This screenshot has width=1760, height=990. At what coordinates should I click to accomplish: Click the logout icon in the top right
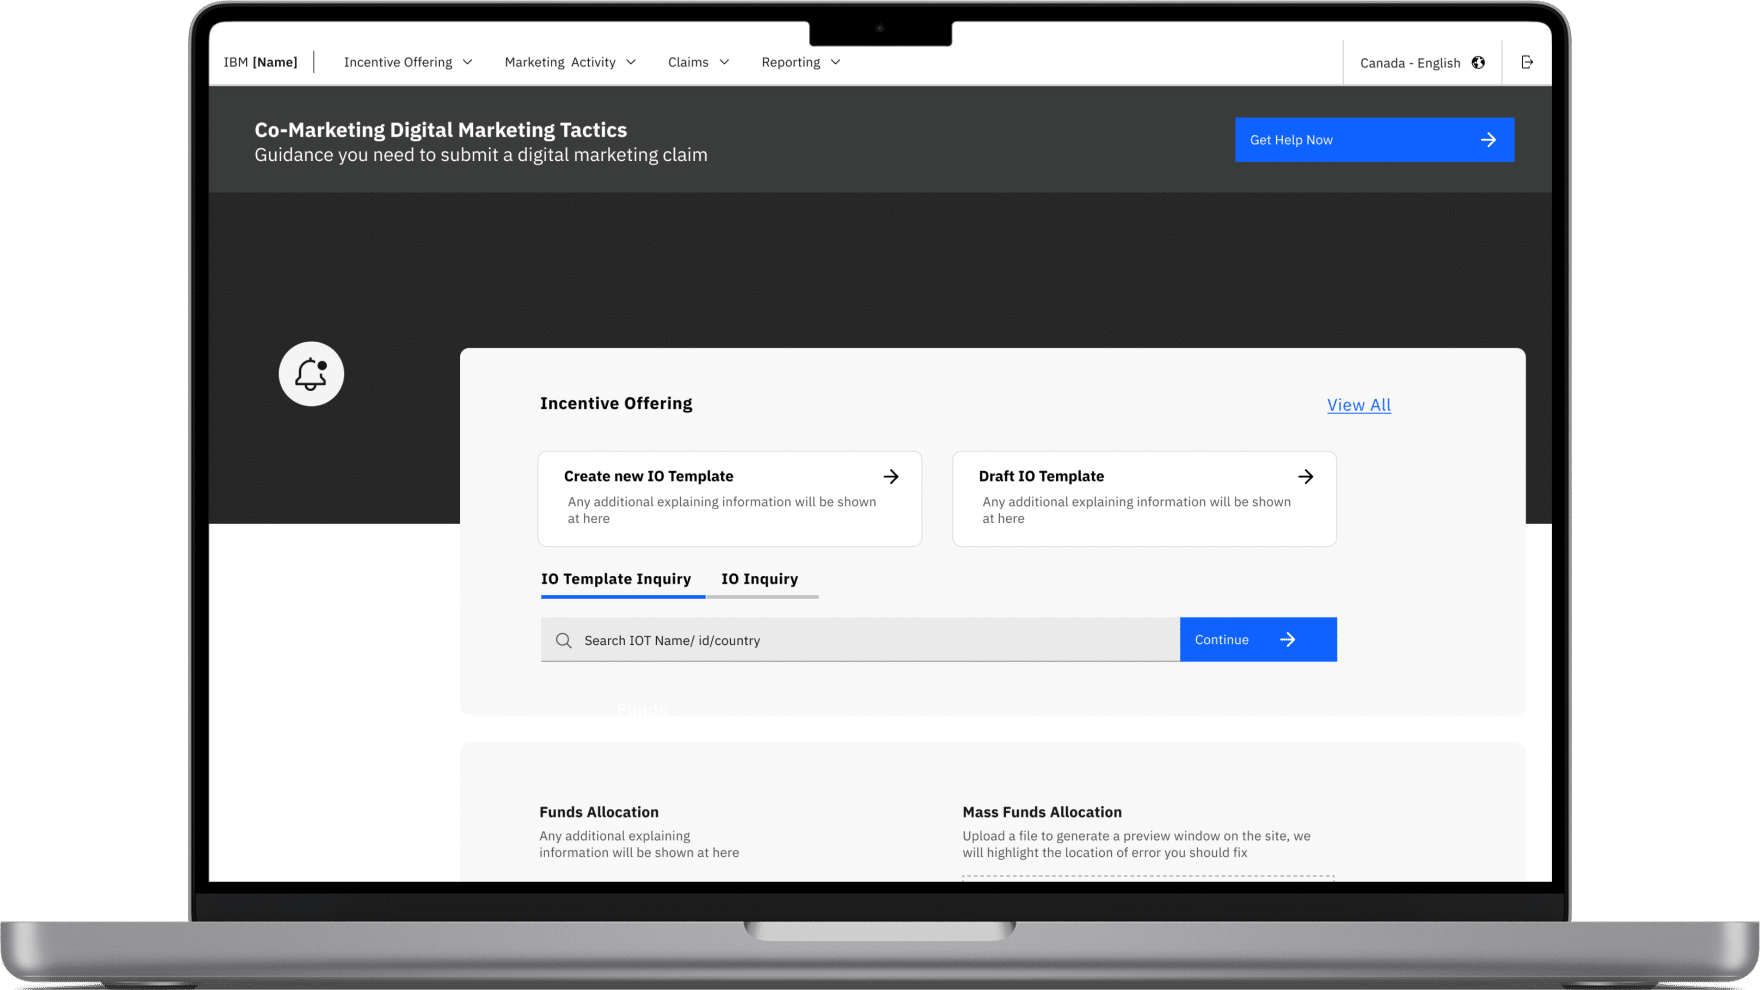point(1527,61)
